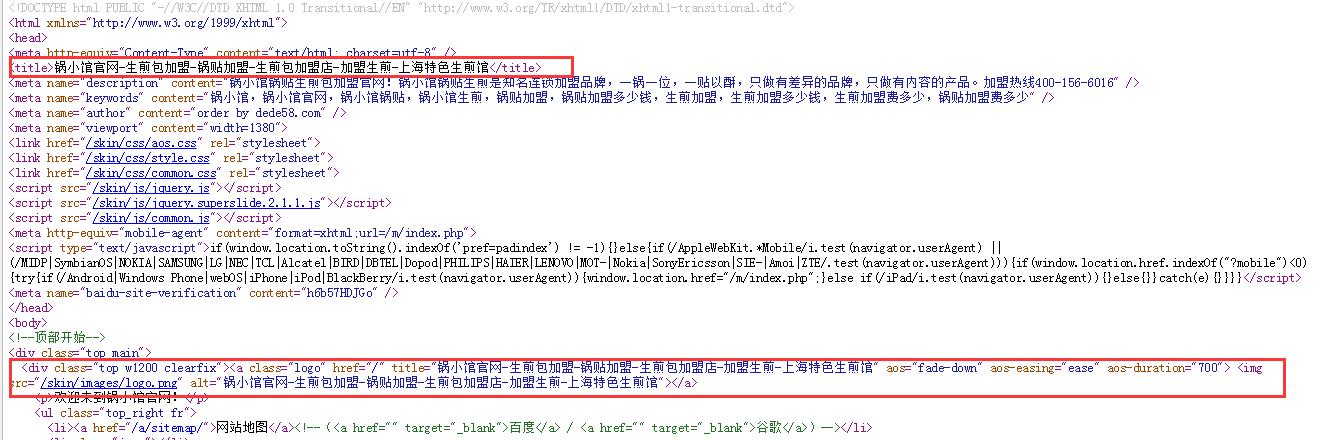Follow the jquery.superslide.2.1.1.js script link
Screen dimensions: 1333x440
pos(206,203)
